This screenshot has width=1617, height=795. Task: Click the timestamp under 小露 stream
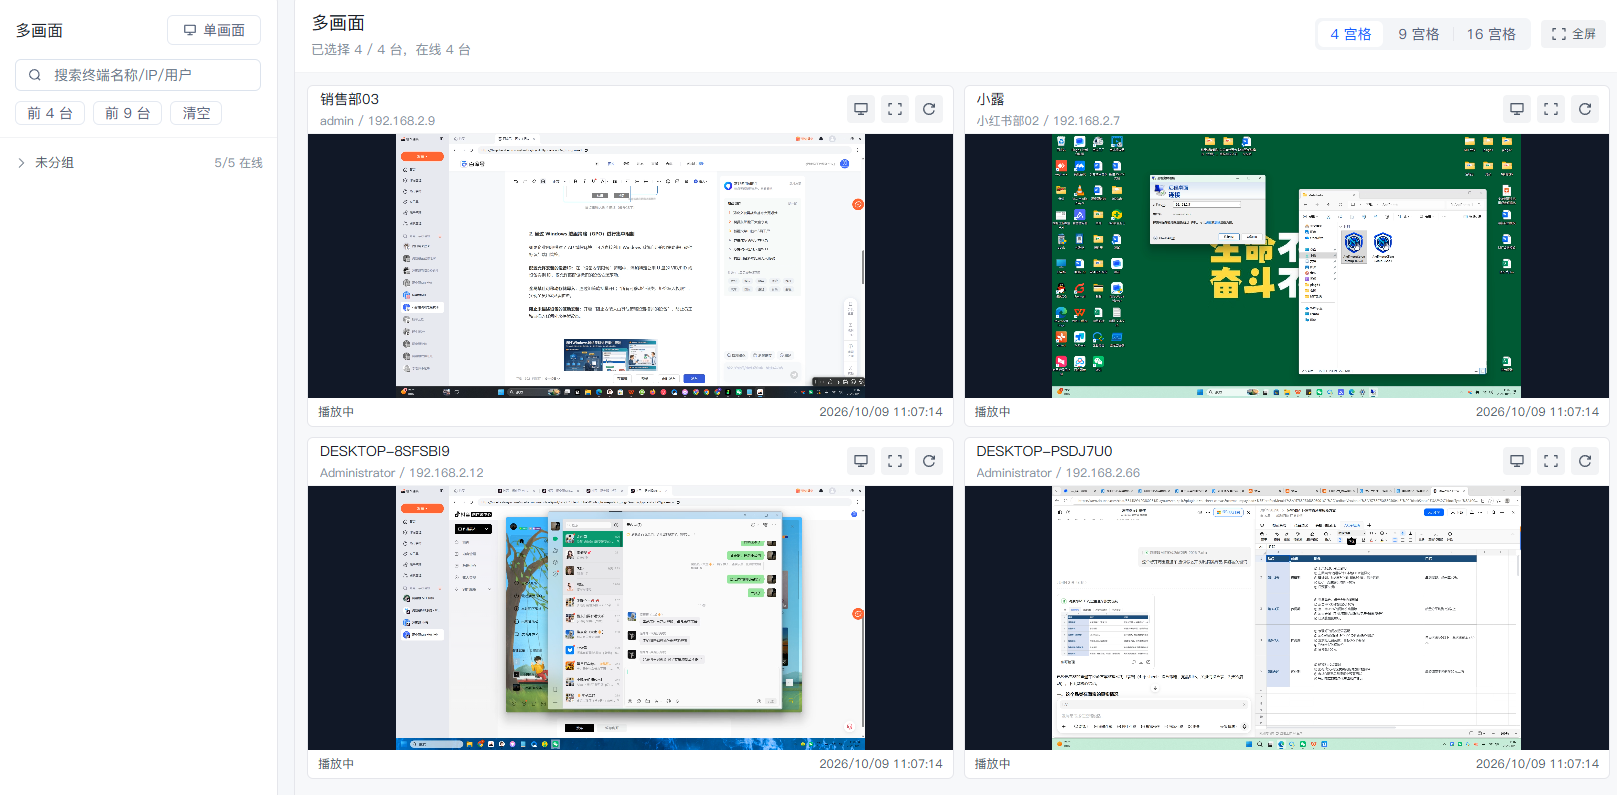click(1537, 412)
